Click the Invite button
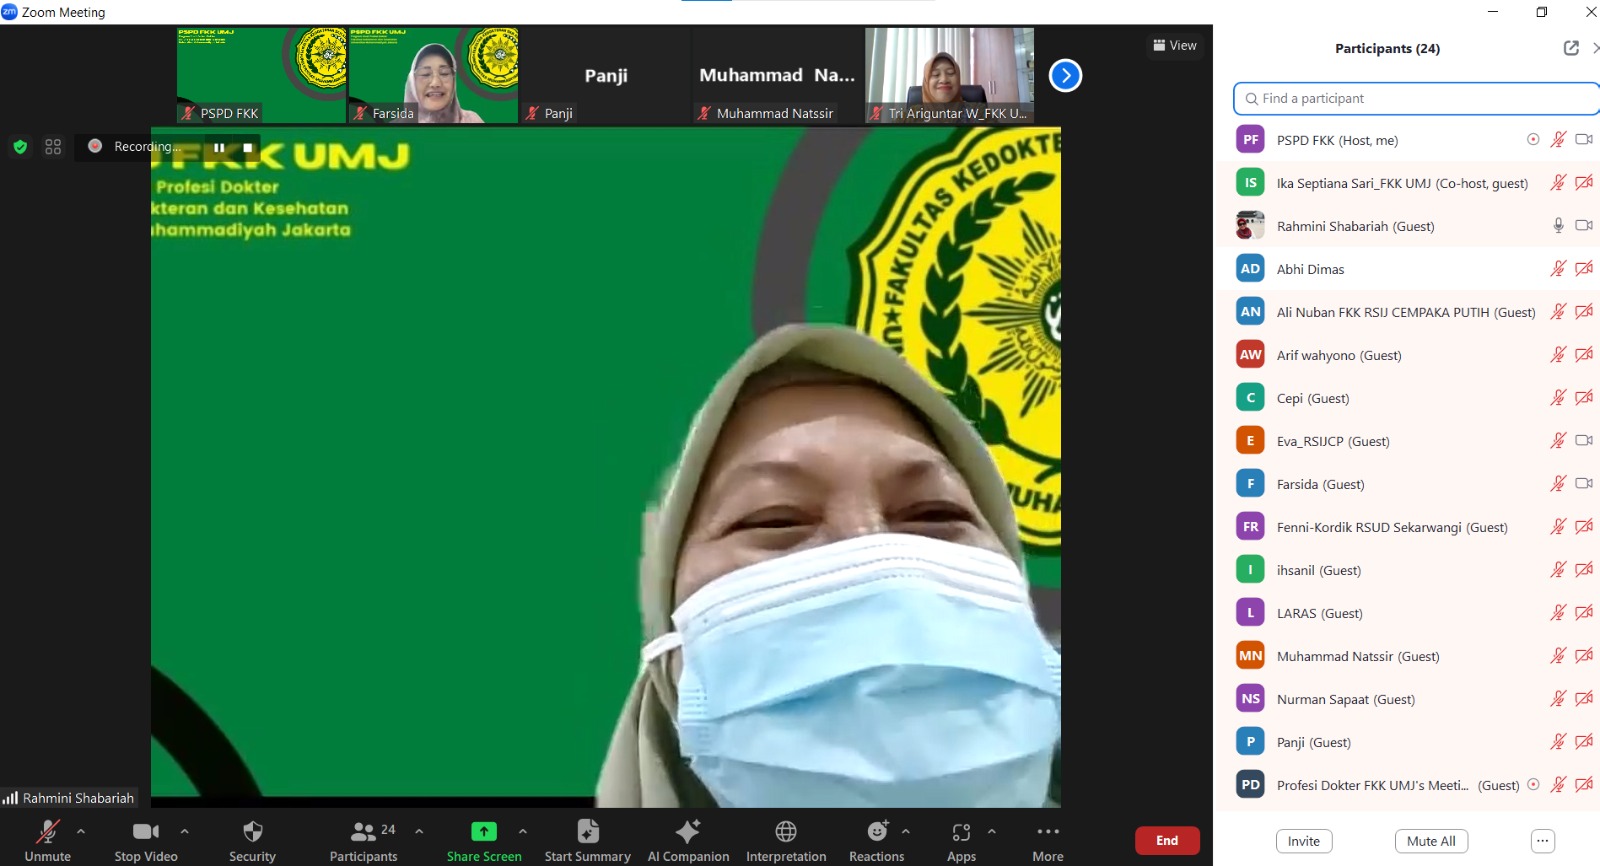 pos(1304,841)
